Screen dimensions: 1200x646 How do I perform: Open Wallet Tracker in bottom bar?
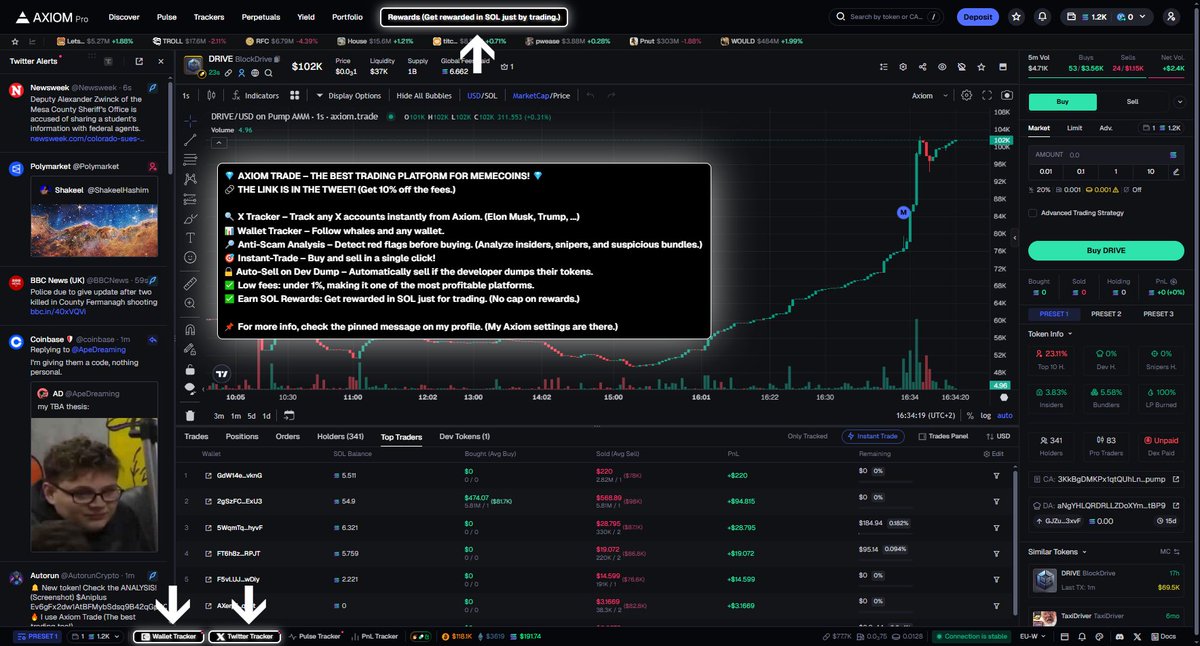click(169, 636)
